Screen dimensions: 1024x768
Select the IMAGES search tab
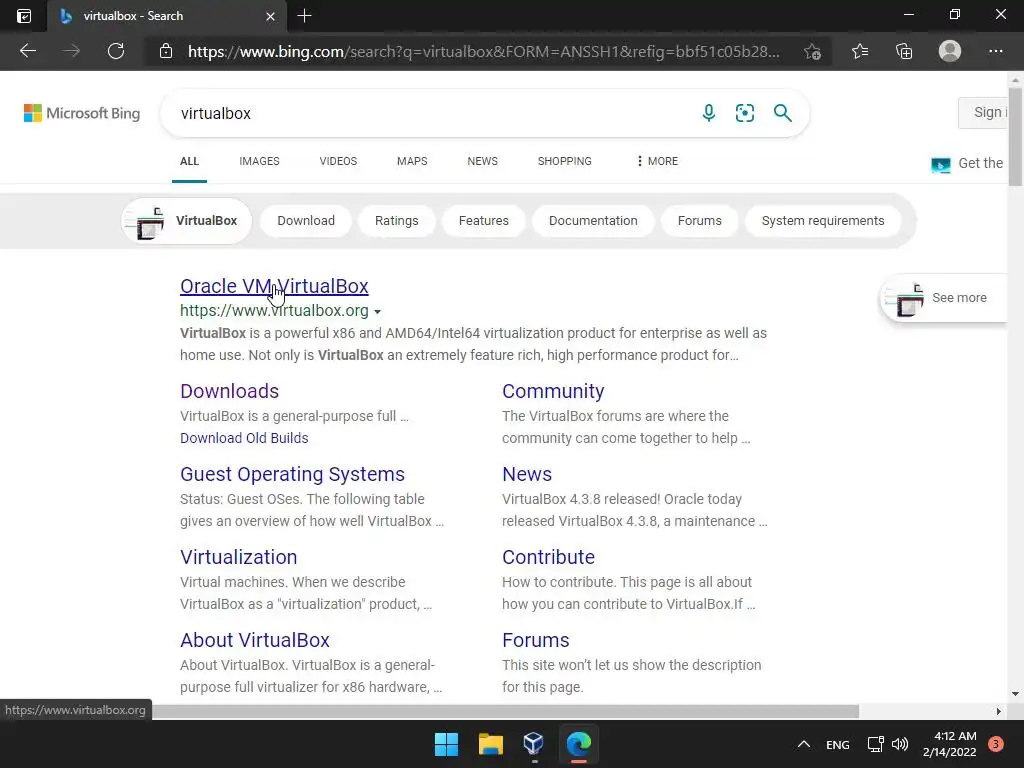pyautogui.click(x=259, y=161)
